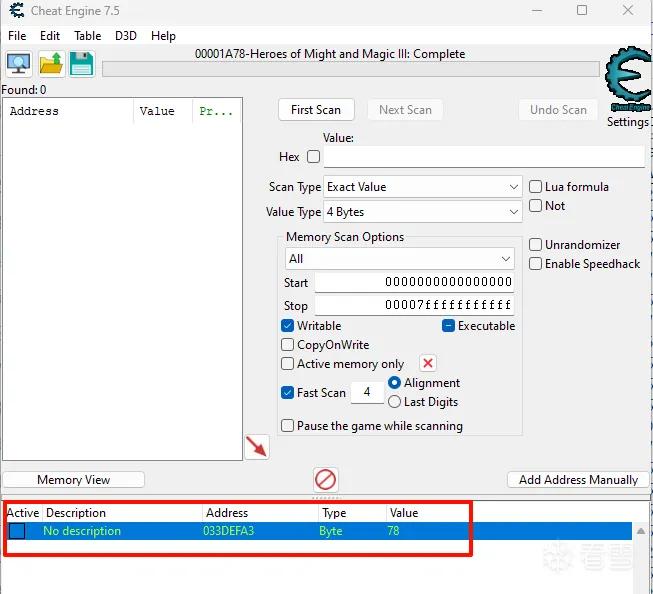Click the red circle clear list icon
Screen dimensions: 653x594
pyautogui.click(x=326, y=479)
